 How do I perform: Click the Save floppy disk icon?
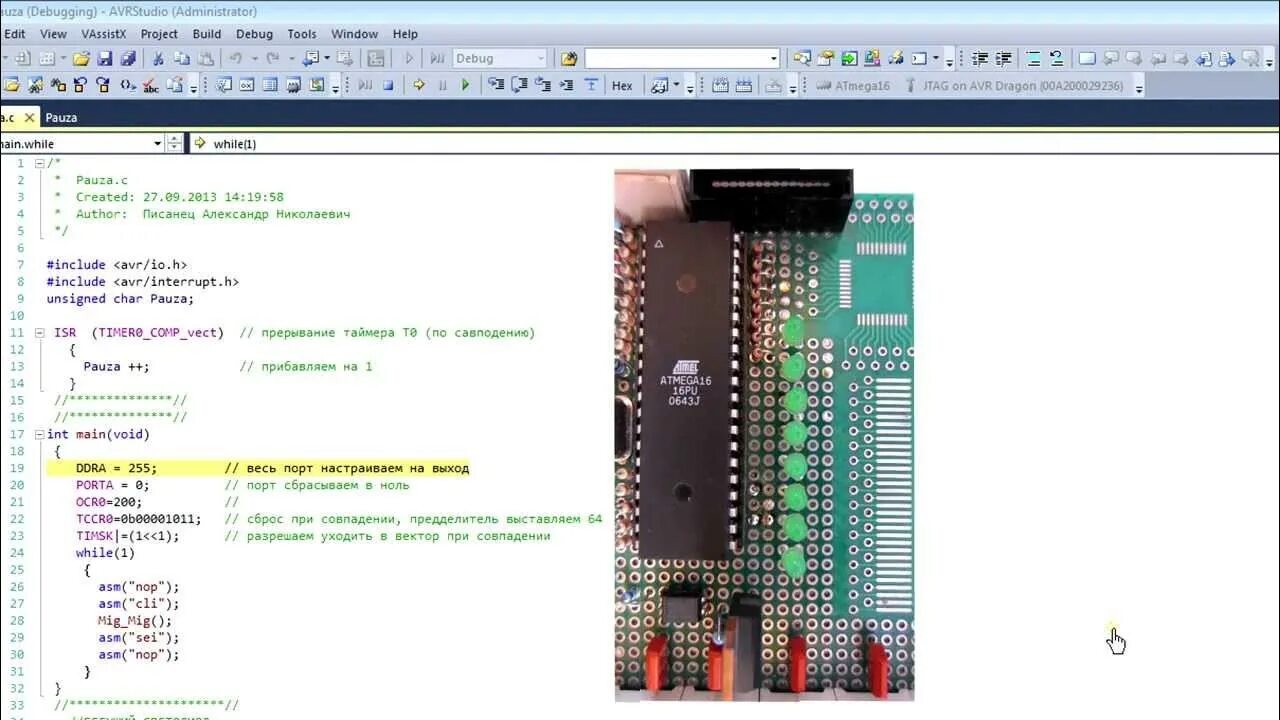104,58
